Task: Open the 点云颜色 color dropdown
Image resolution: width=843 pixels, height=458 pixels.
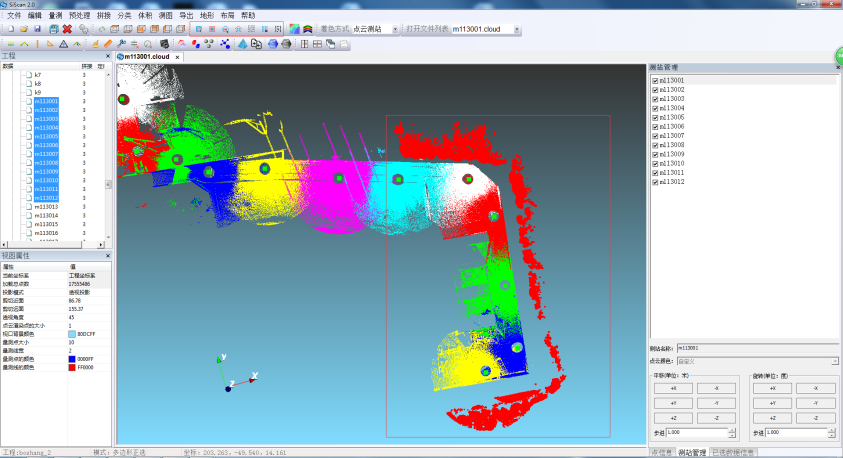Action: point(835,361)
